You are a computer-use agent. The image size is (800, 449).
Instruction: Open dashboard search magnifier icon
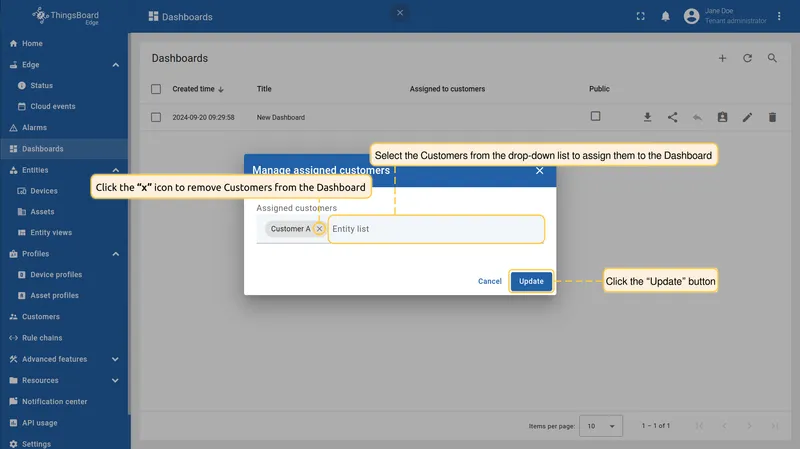[772, 58]
